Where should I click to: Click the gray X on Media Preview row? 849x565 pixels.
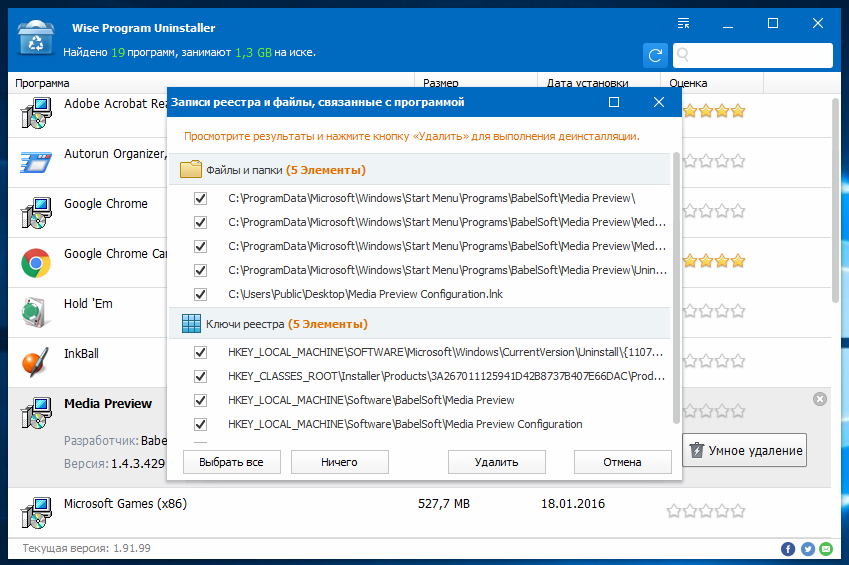pyautogui.click(x=820, y=399)
